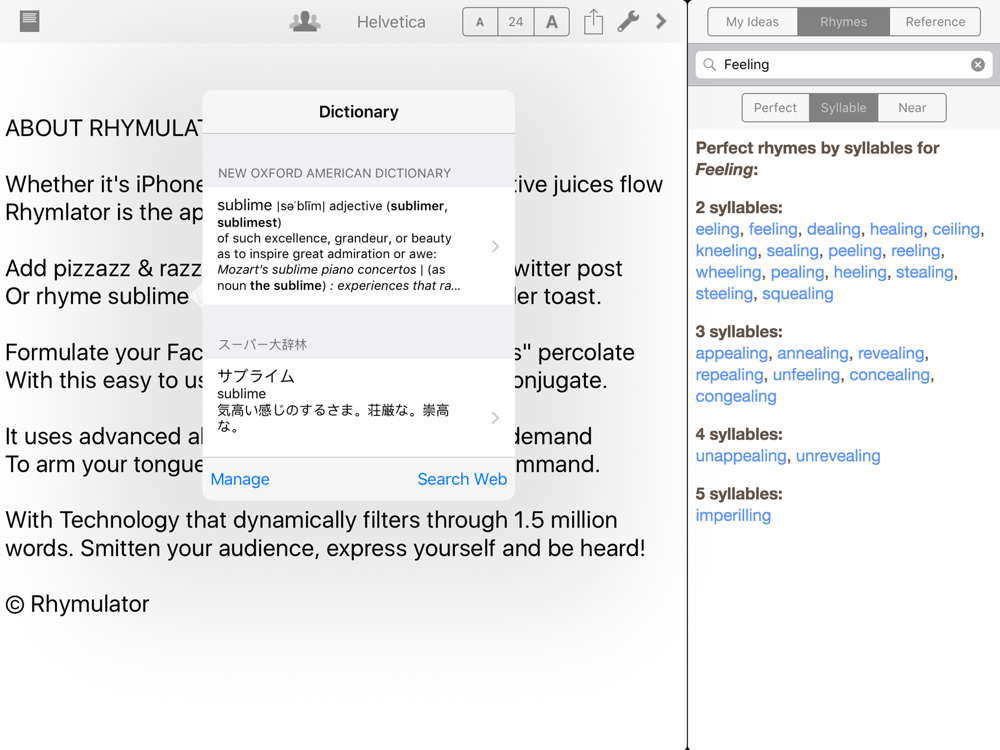Open the documents list icon
Viewport: 1000px width, 750px height.
[x=29, y=22]
